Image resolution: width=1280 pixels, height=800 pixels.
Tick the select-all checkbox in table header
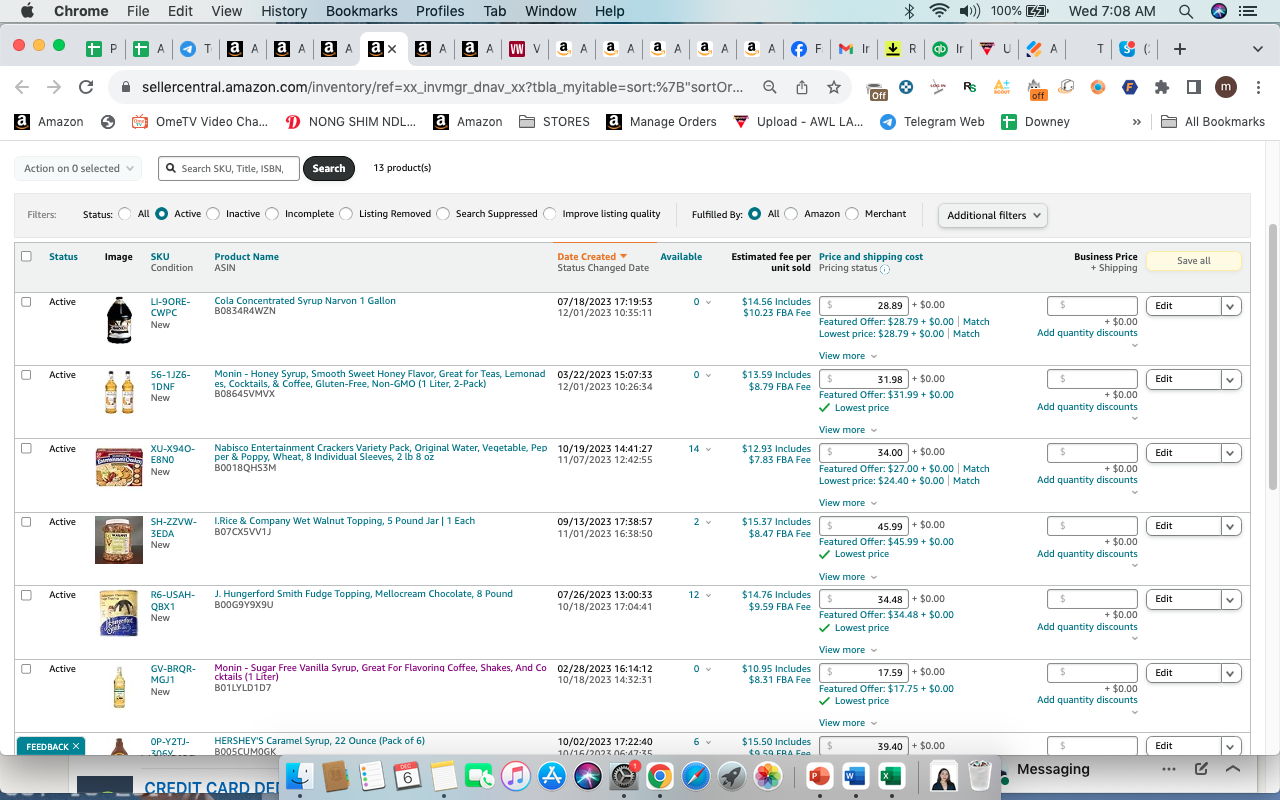(x=27, y=256)
